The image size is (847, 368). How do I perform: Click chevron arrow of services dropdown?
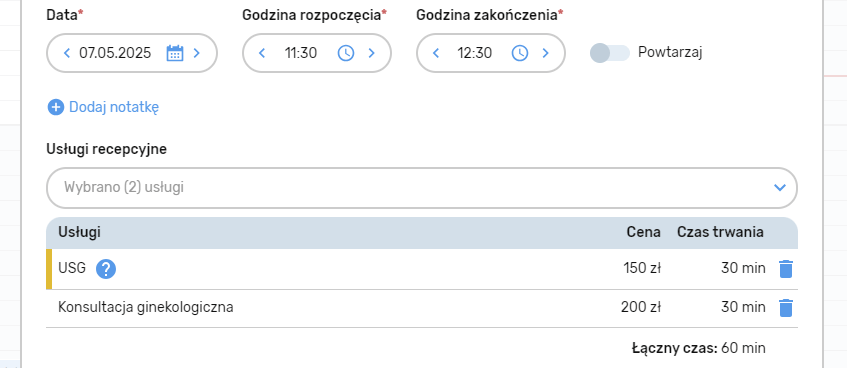coord(779,188)
